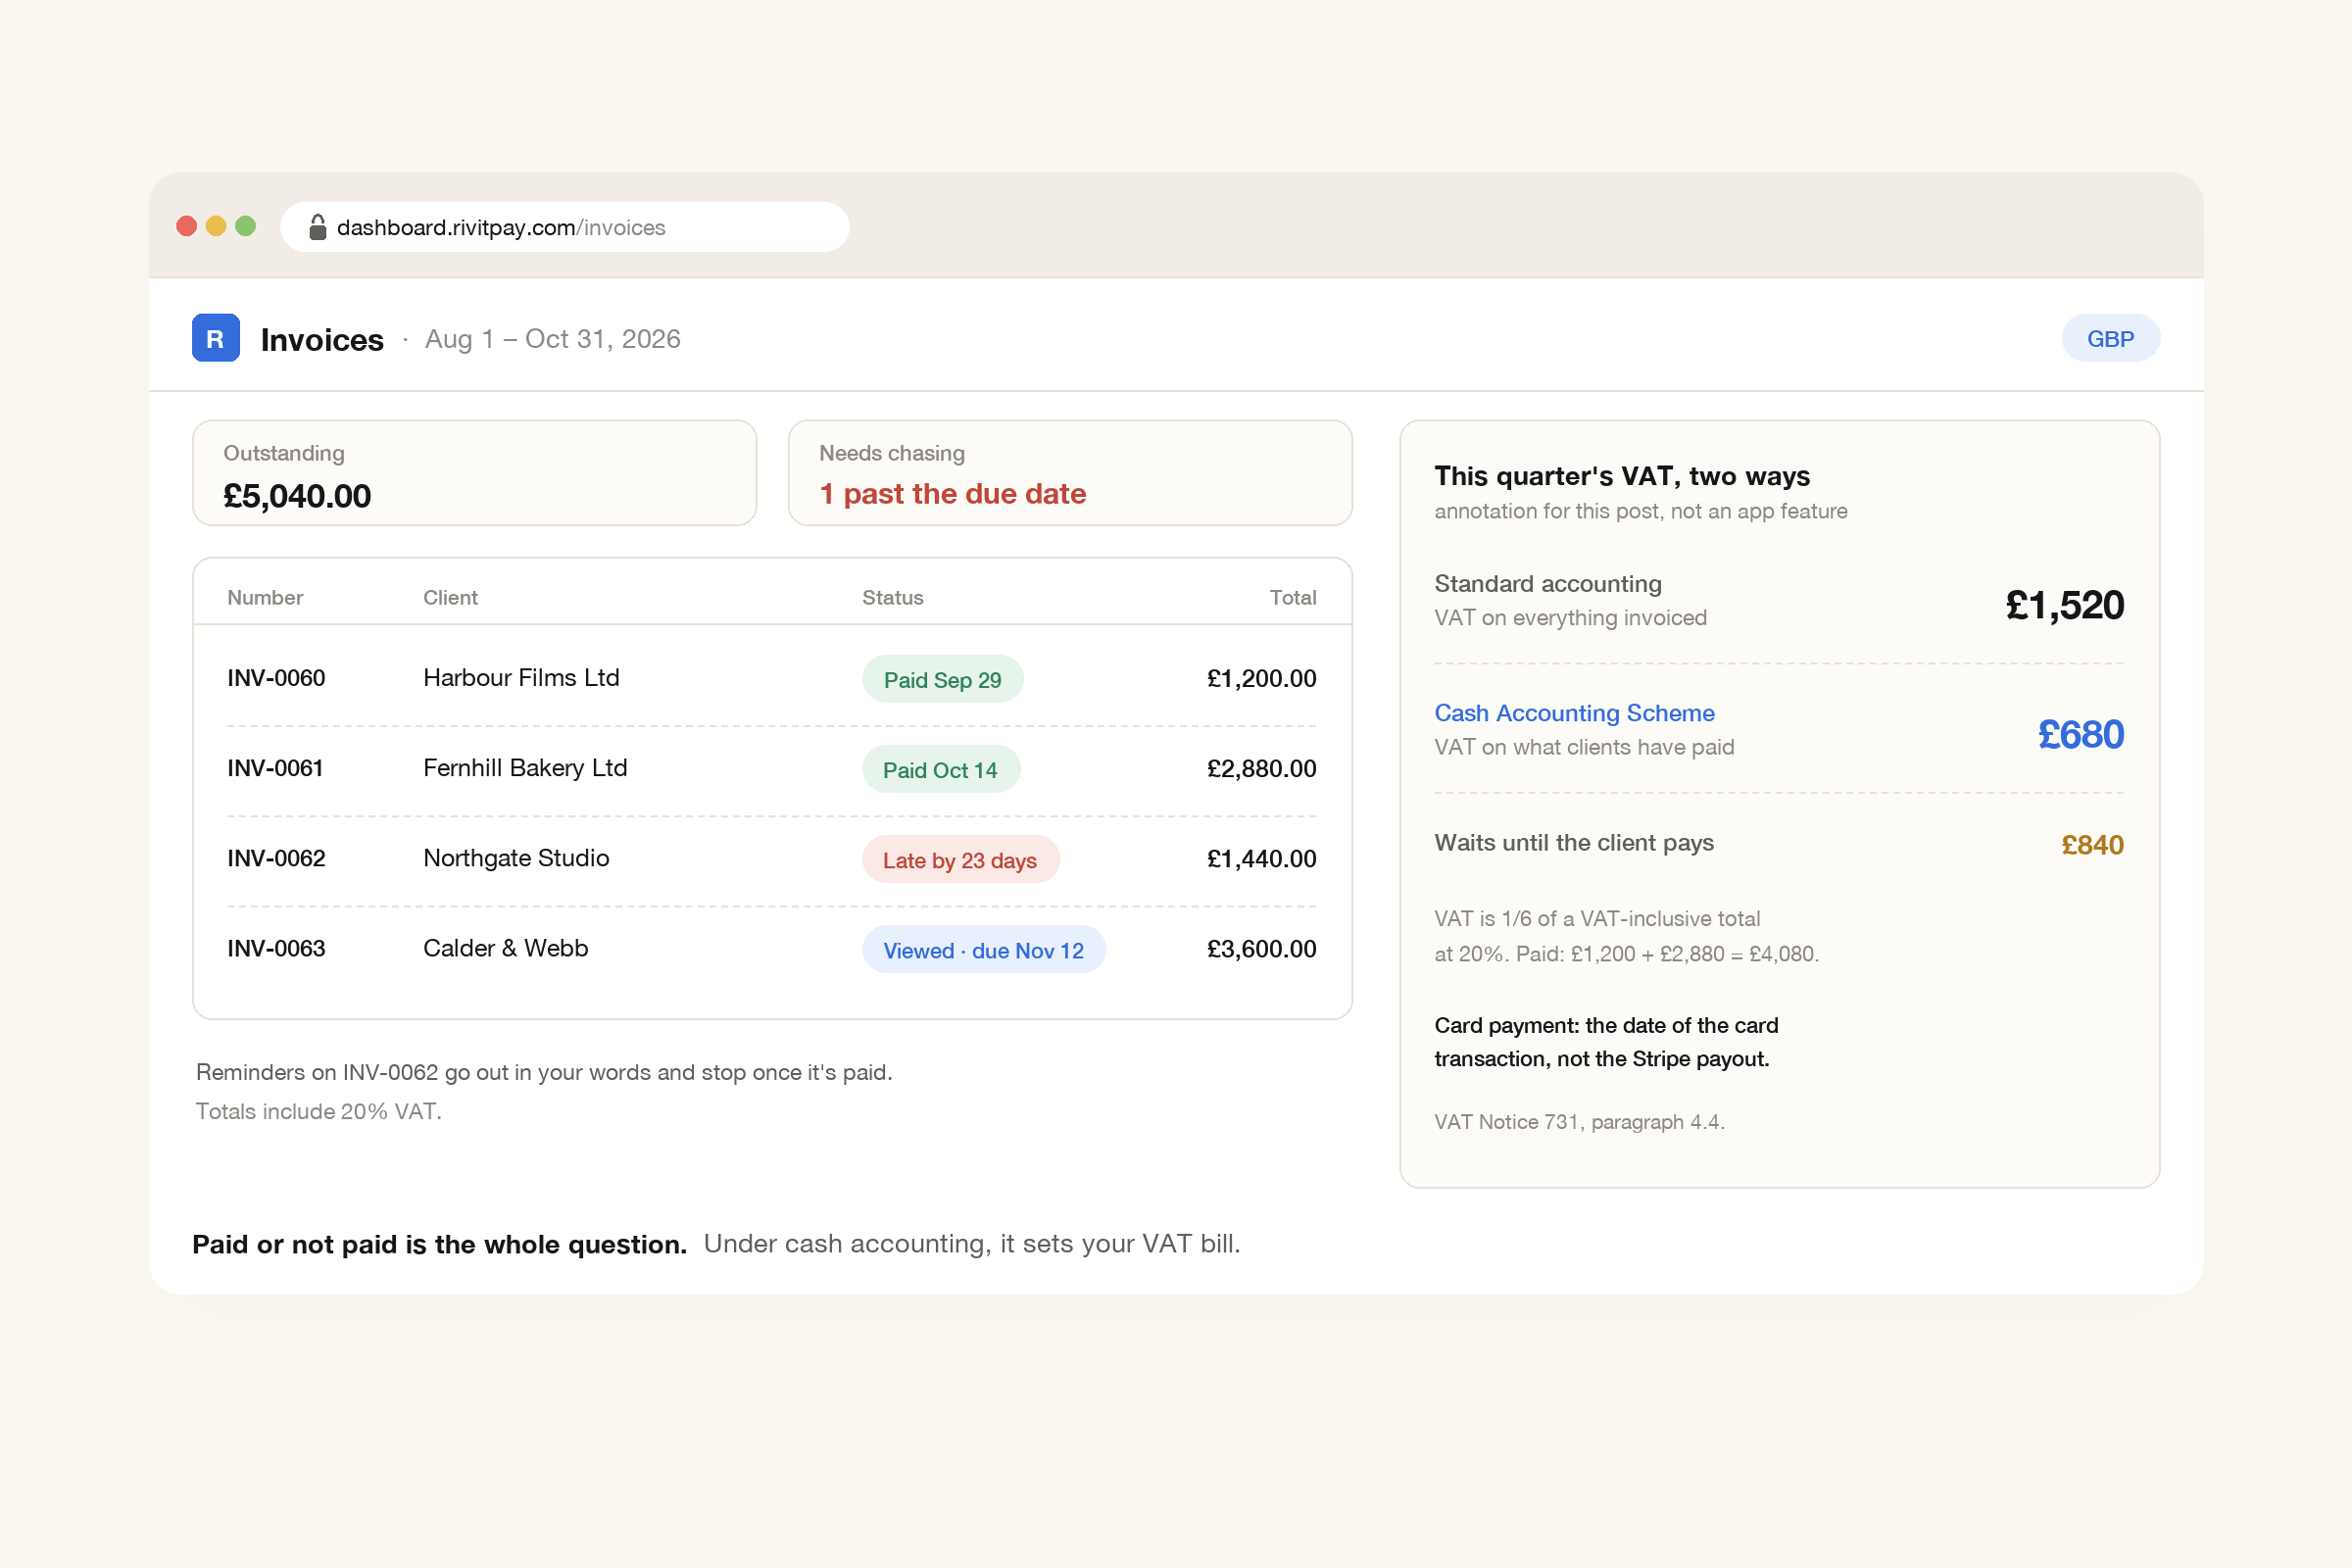This screenshot has height=1568, width=2352.
Task: Select client Harbour Films Ltd
Action: [521, 678]
